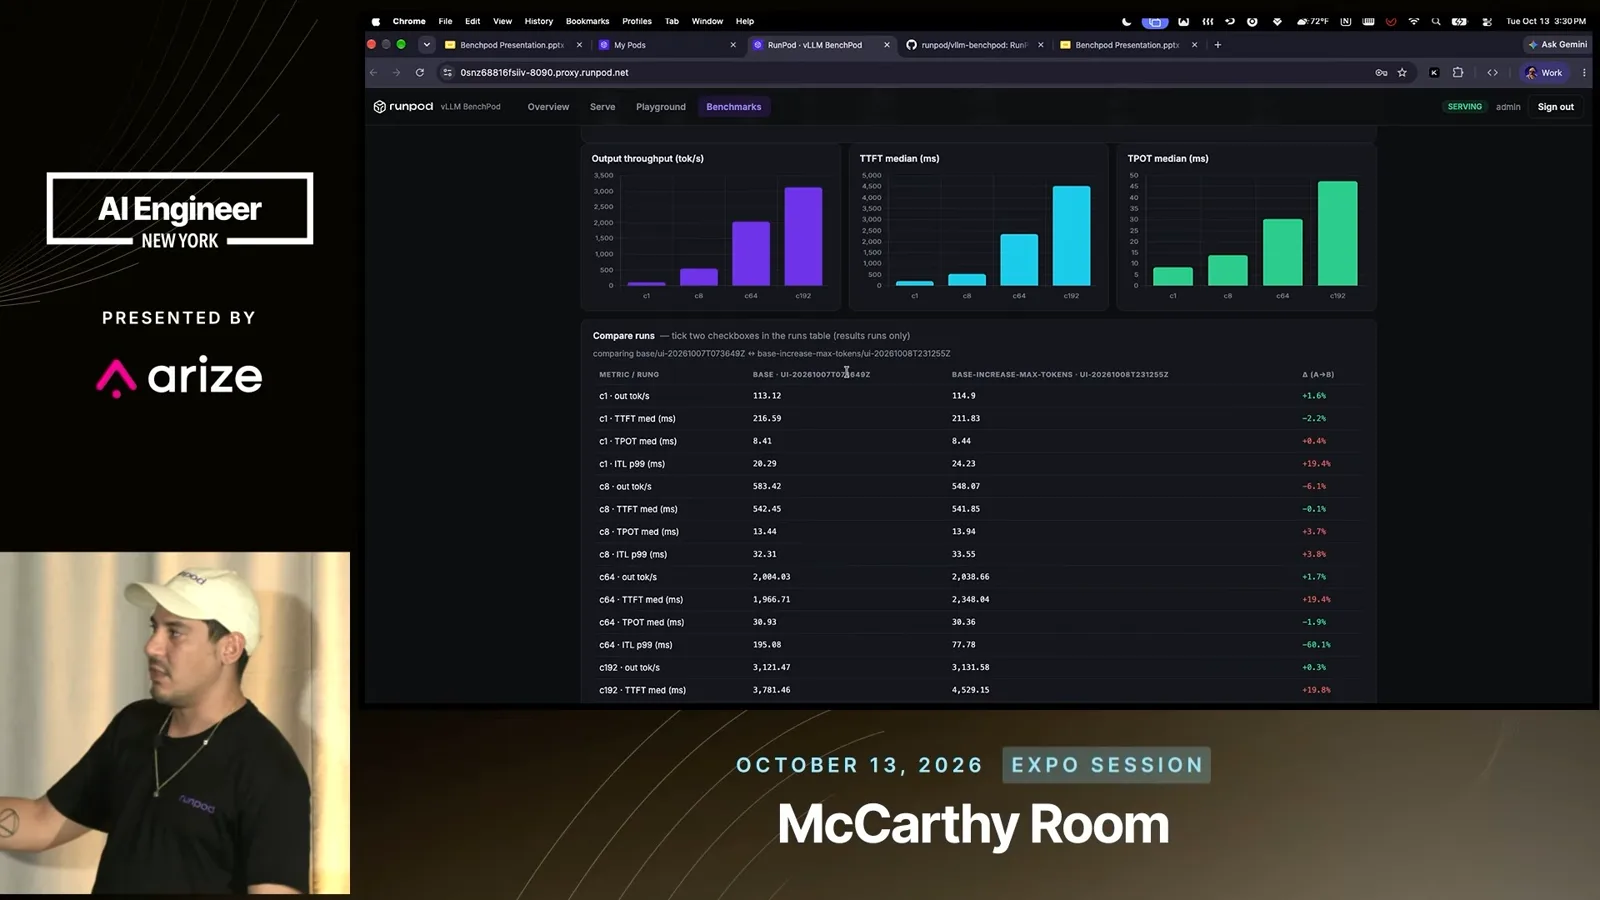Open a new tab with plus icon
Screen dimensions: 1600x900
click(1217, 45)
